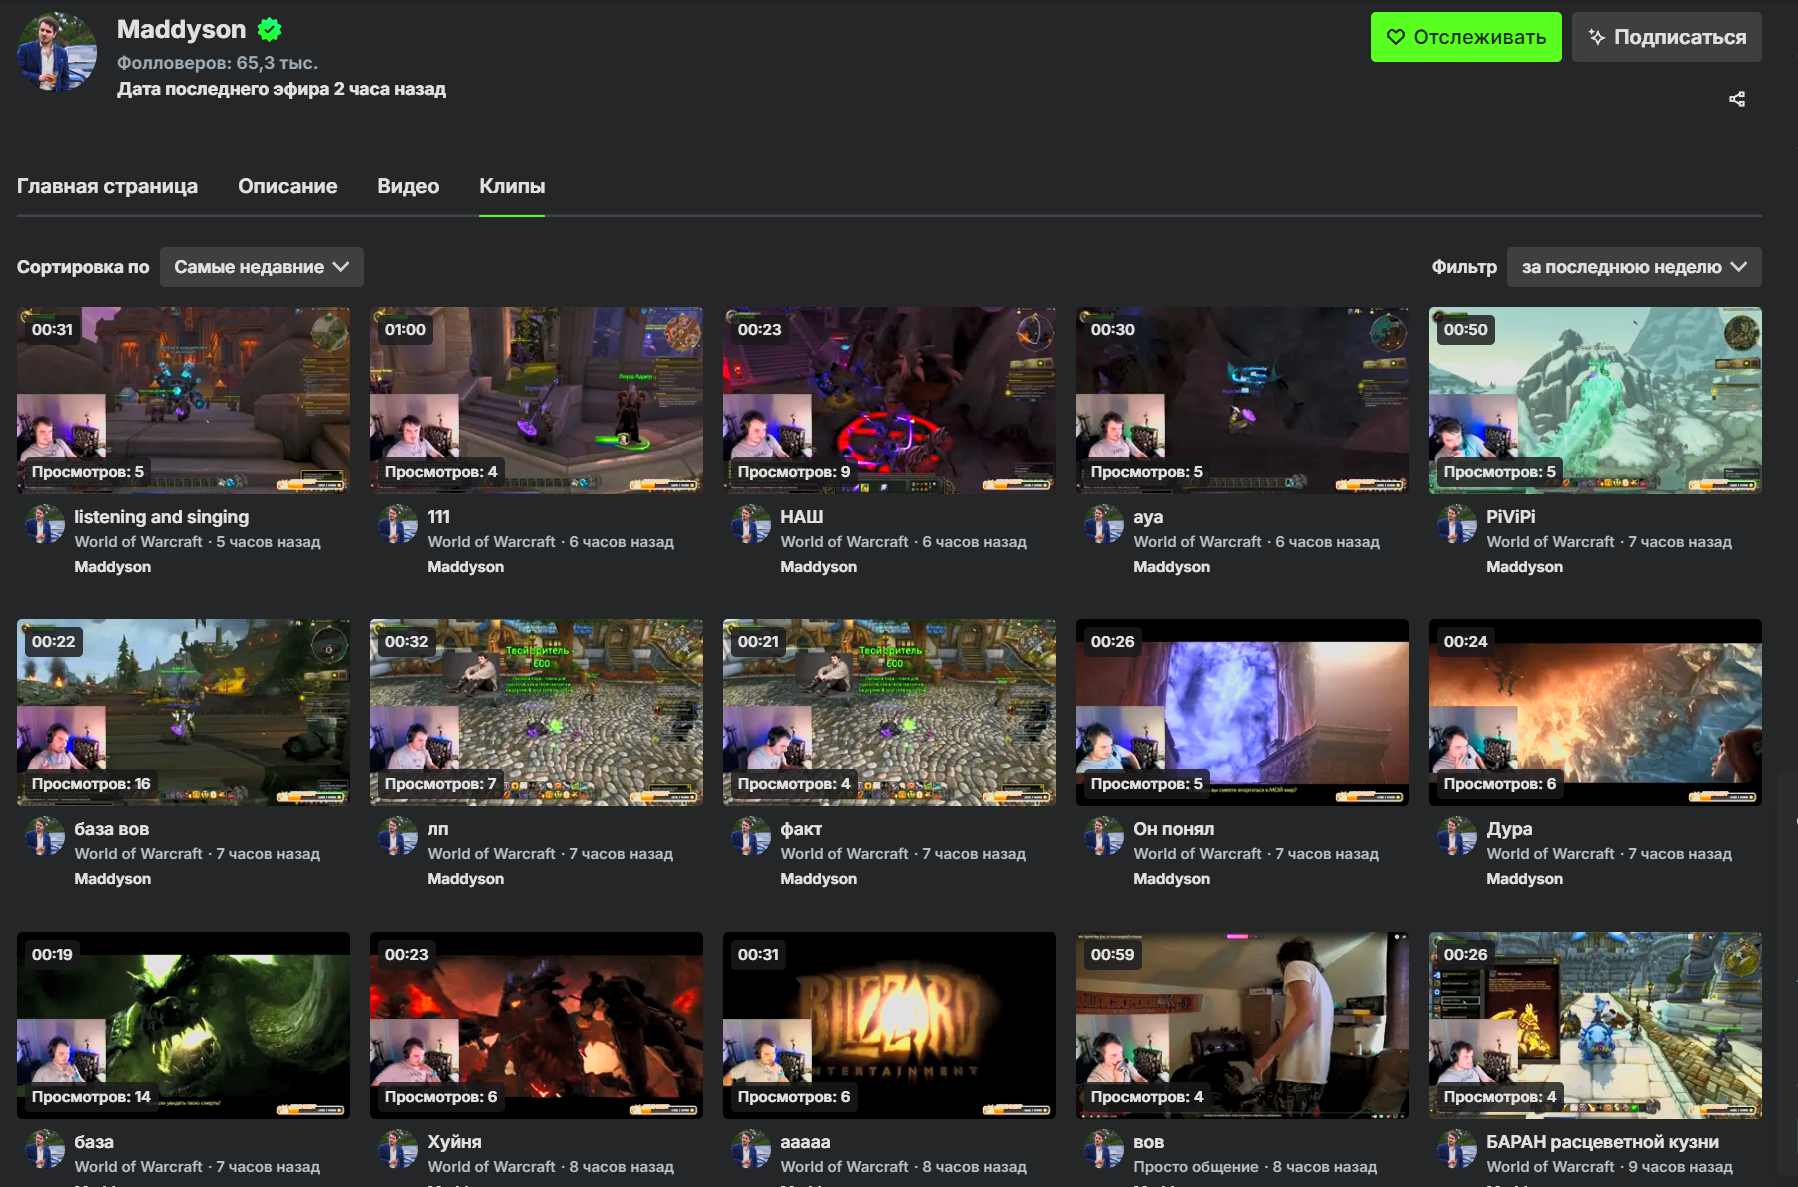
Task: Play the 00:19 green dragon 'база' thumbnail
Action: coord(183,1025)
